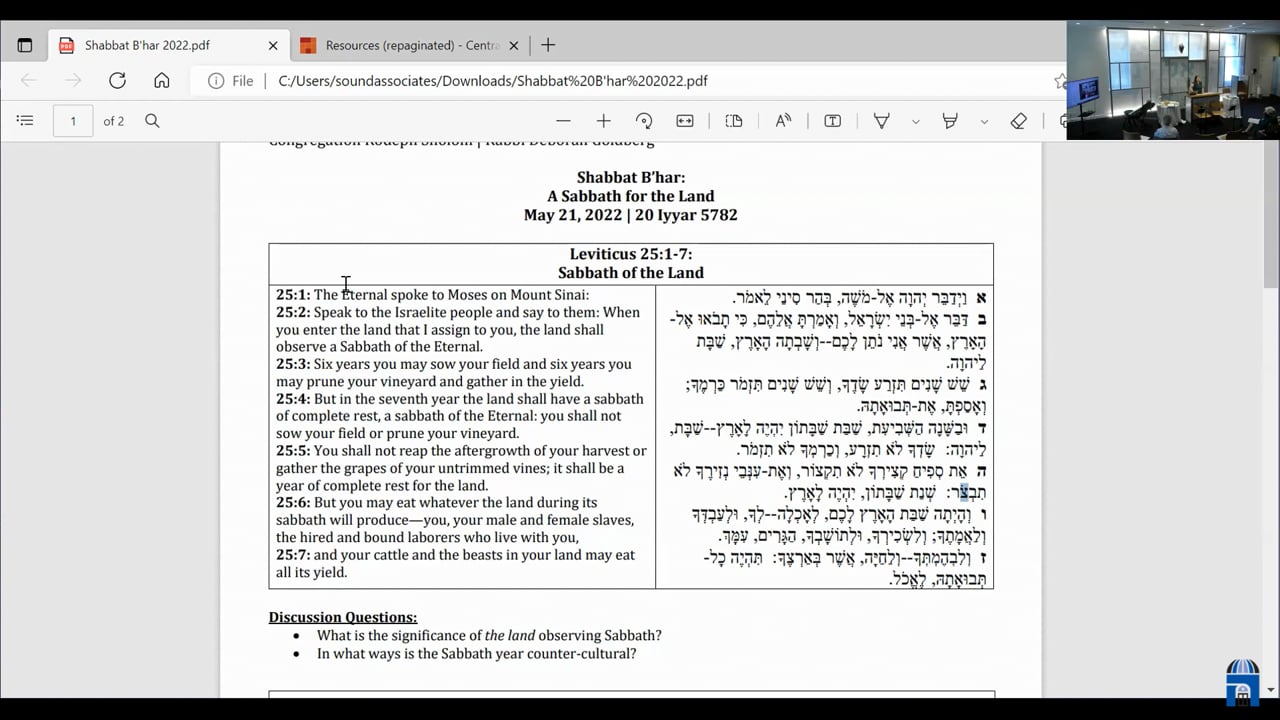Click the heading 'Leviticus 25:1-7:'
This screenshot has height=720, width=1280.
(x=631, y=254)
